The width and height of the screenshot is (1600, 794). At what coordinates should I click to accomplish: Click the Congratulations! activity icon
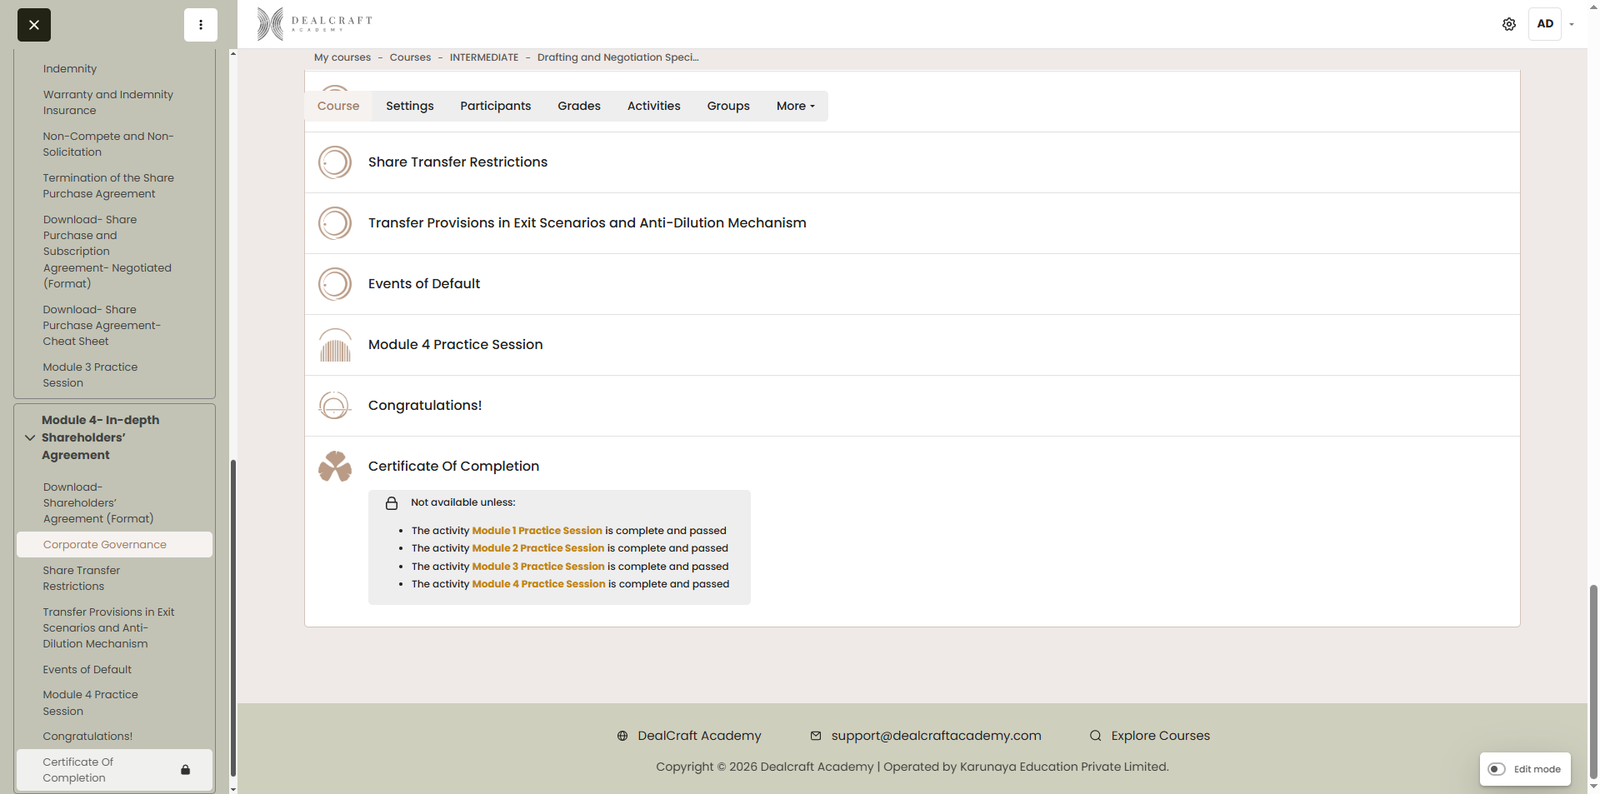click(335, 405)
